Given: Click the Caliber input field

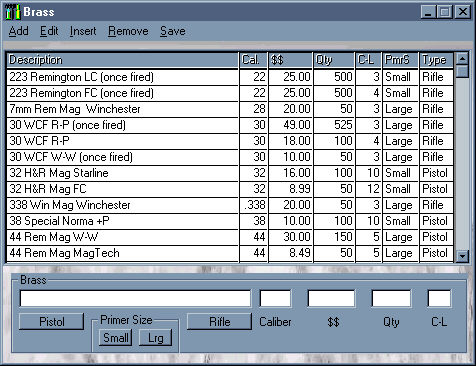Looking at the screenshot, I should [275, 298].
